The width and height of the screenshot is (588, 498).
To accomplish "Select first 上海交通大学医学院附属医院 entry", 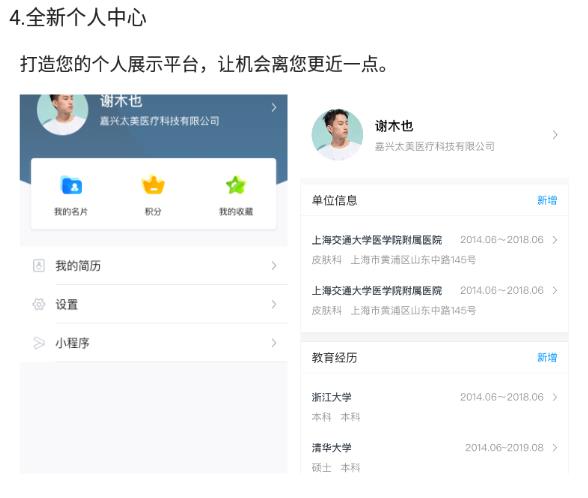I will 435,249.
